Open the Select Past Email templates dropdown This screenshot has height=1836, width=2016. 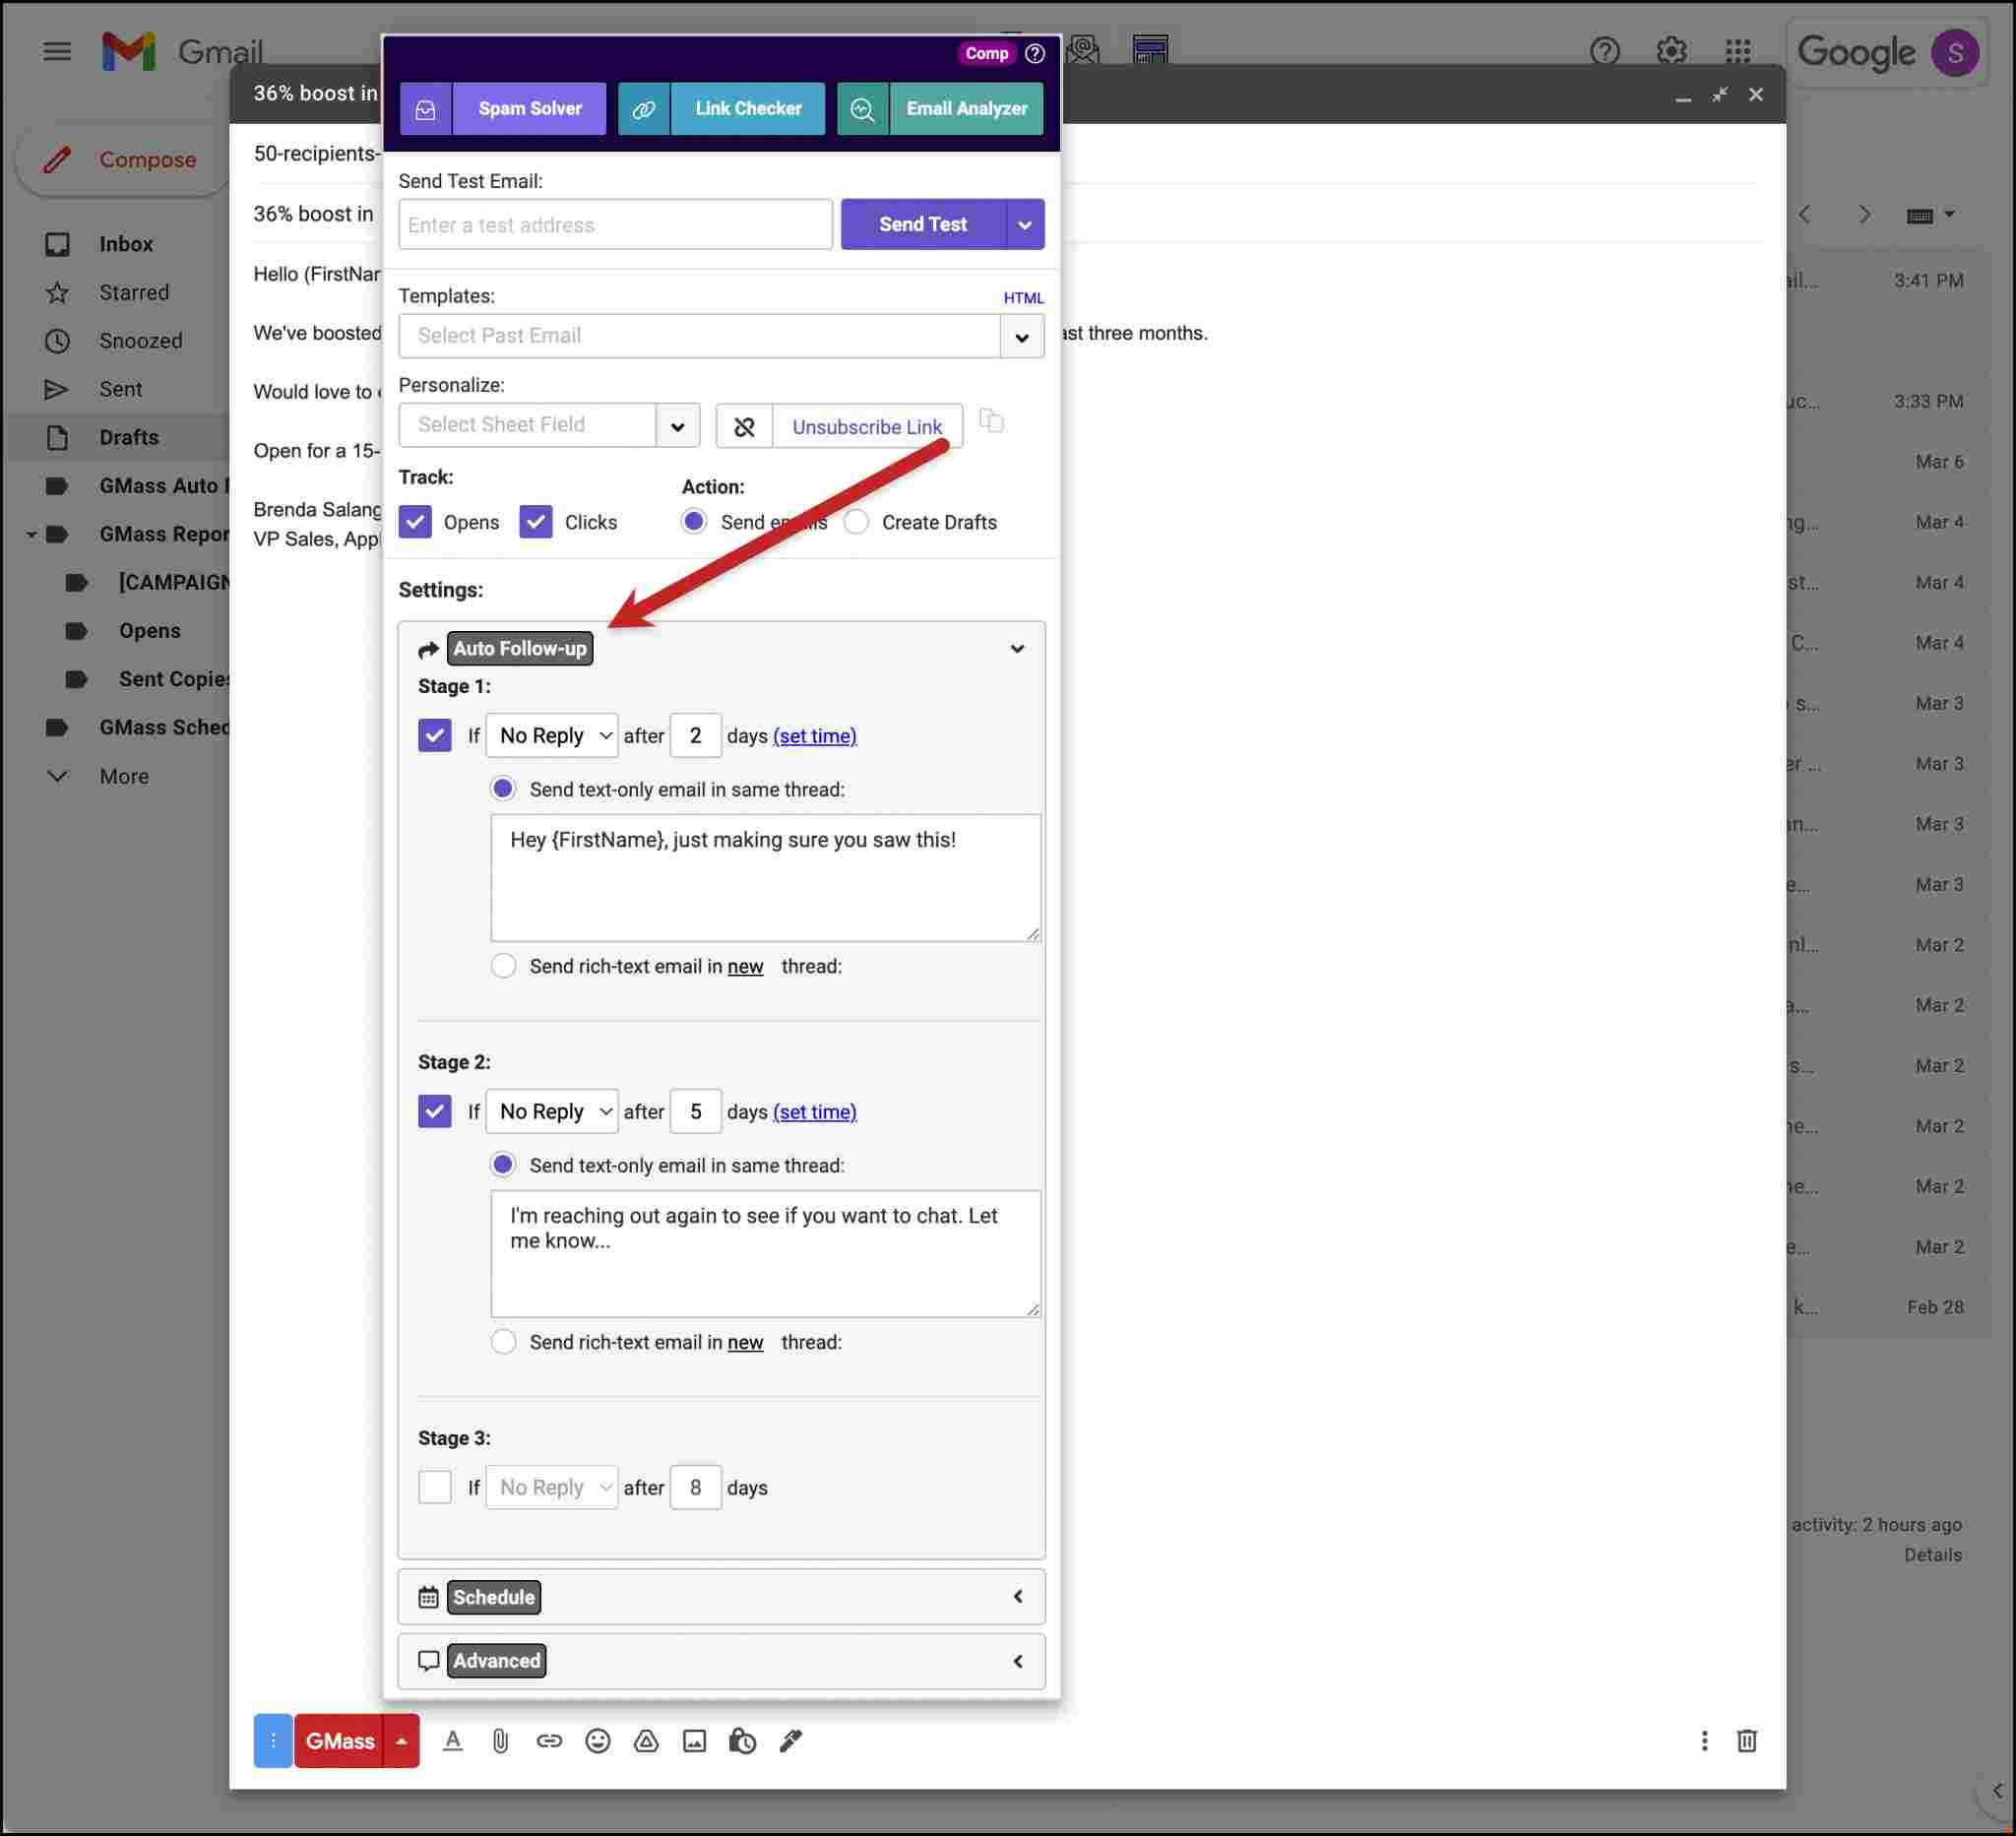1022,336
